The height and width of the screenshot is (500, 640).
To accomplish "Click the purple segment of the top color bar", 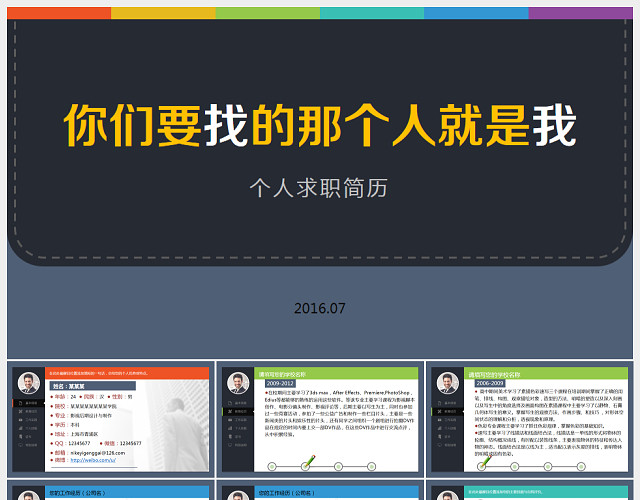I will (580, 13).
